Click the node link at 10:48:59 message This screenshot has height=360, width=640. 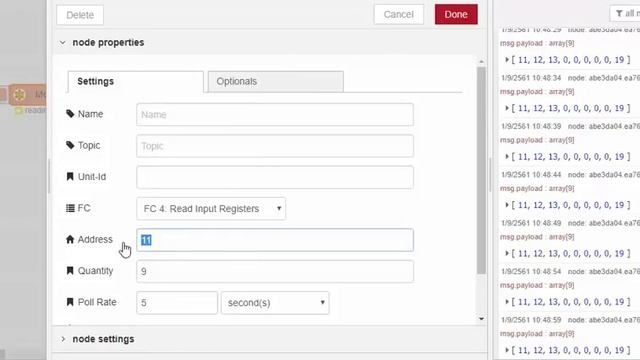tap(604, 320)
